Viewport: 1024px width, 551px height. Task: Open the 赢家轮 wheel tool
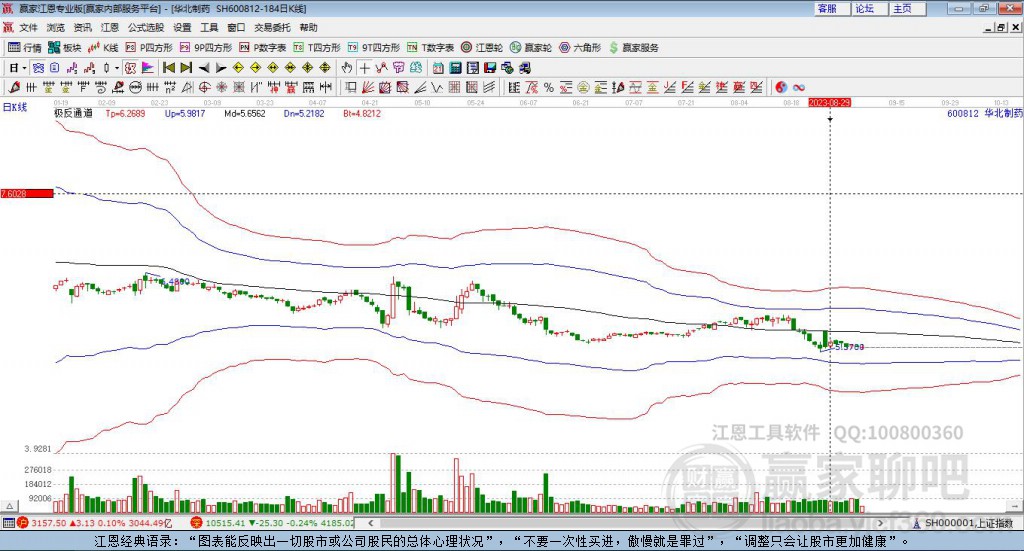[x=531, y=48]
